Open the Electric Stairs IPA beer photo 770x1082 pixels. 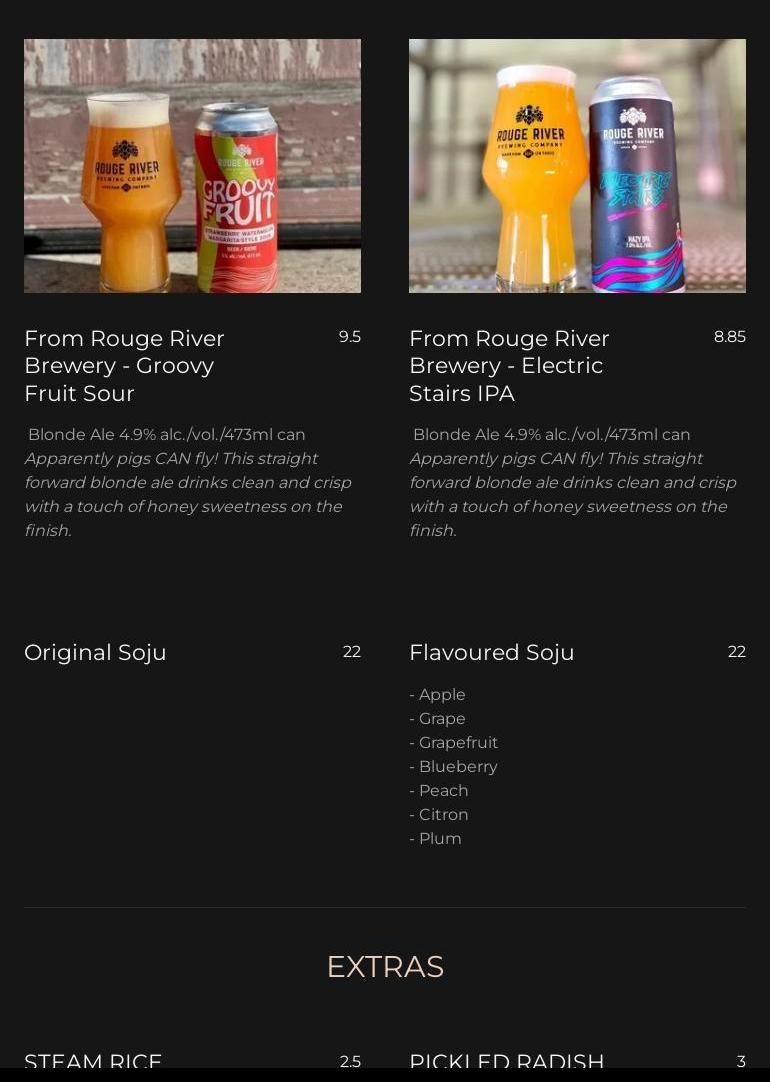click(x=577, y=166)
